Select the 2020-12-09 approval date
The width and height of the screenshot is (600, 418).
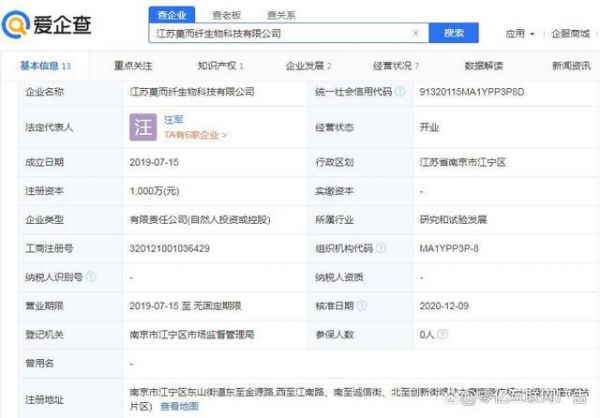(444, 306)
